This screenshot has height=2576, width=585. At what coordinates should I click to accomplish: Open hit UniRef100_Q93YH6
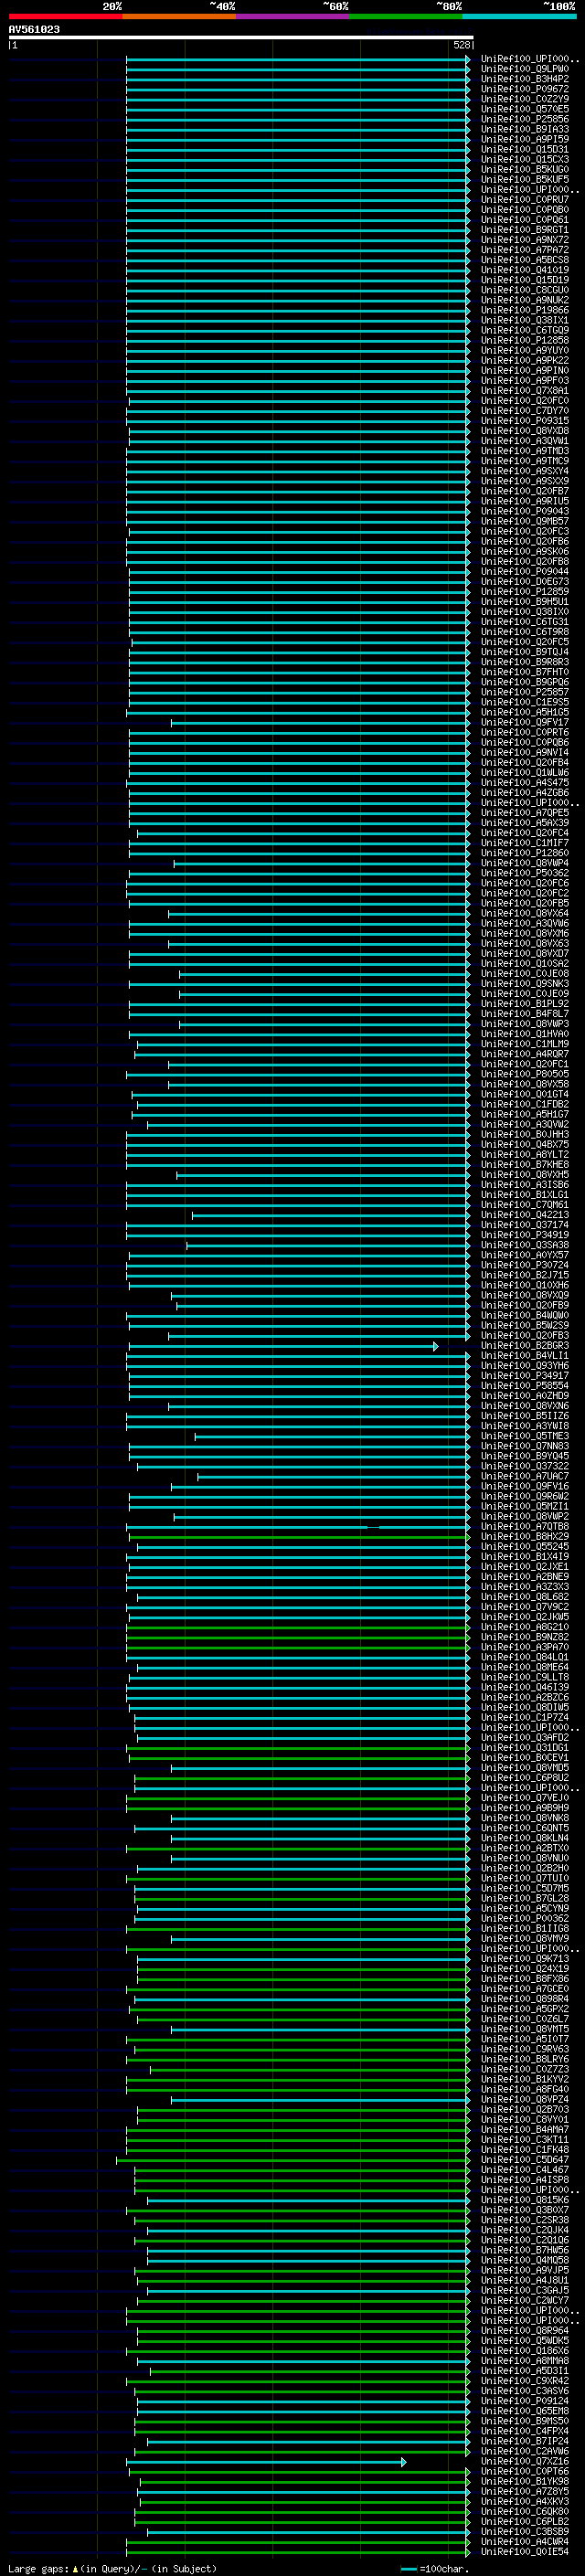(525, 1366)
